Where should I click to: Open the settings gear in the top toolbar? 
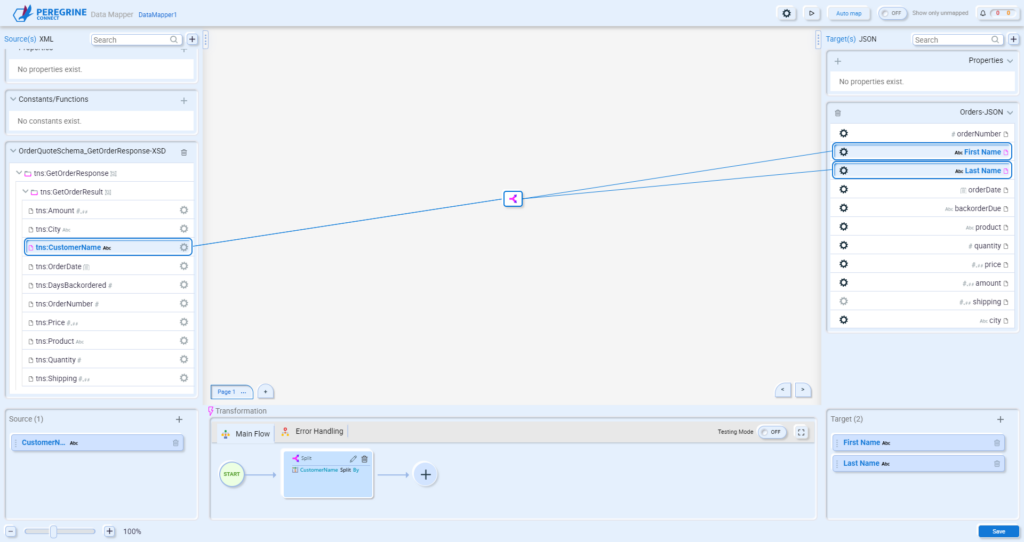787,13
